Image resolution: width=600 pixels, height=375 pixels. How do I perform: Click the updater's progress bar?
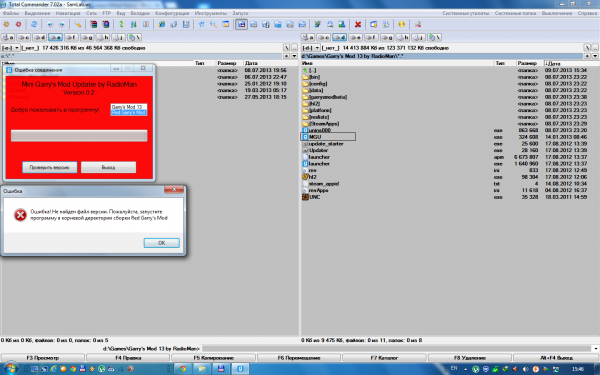[79, 136]
